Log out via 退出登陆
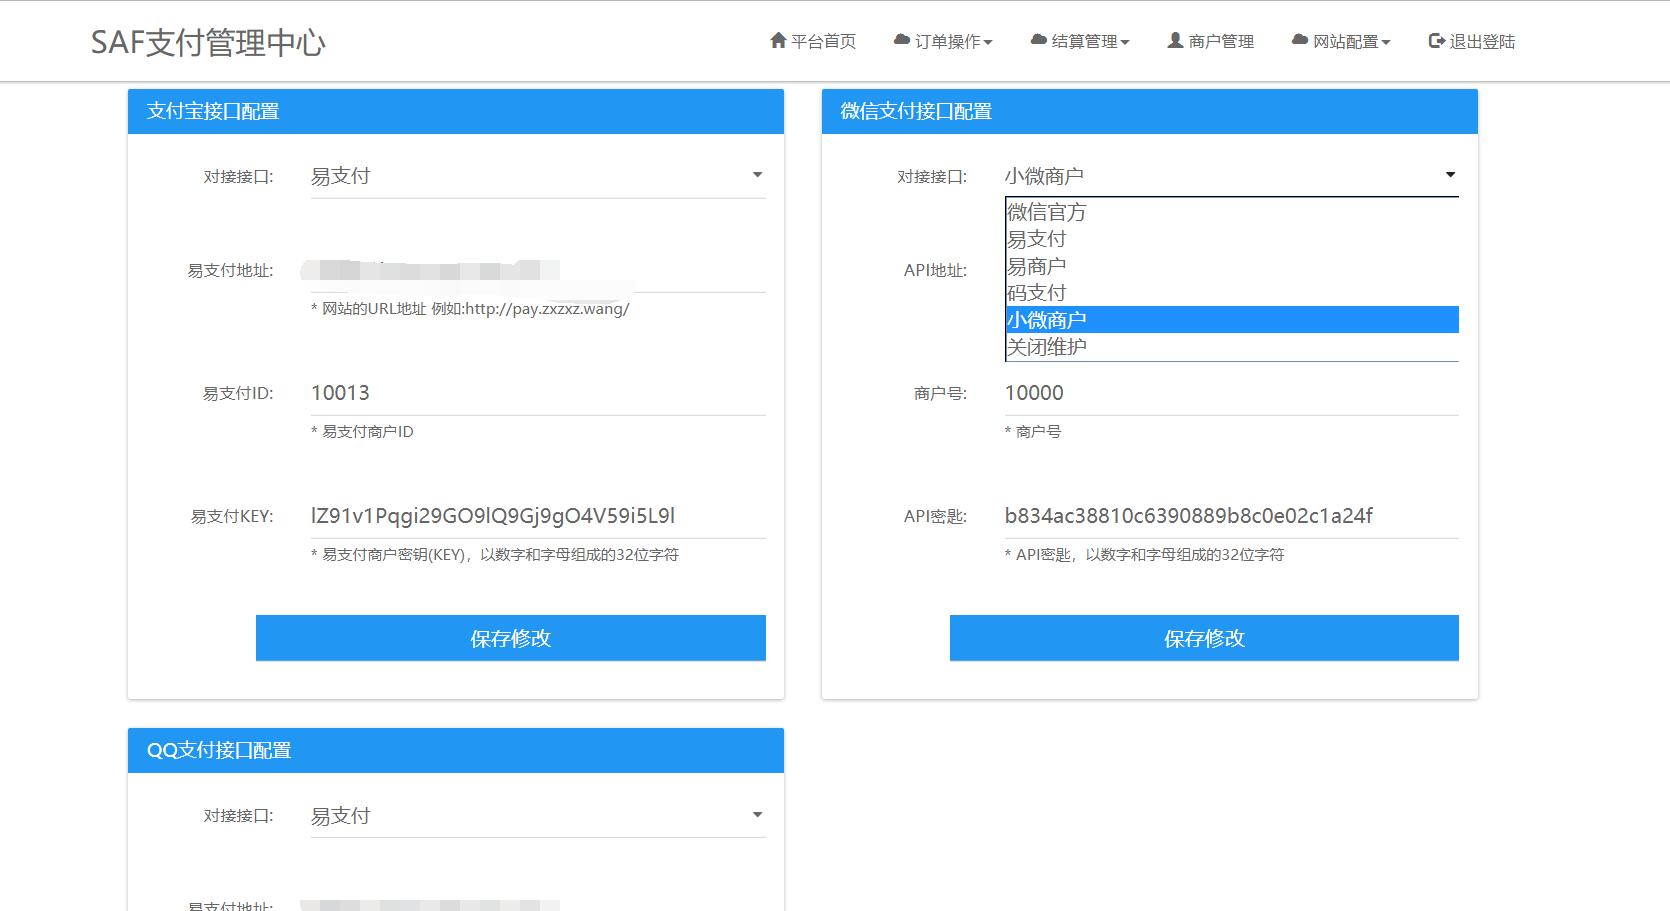This screenshot has width=1670, height=911. [1472, 41]
